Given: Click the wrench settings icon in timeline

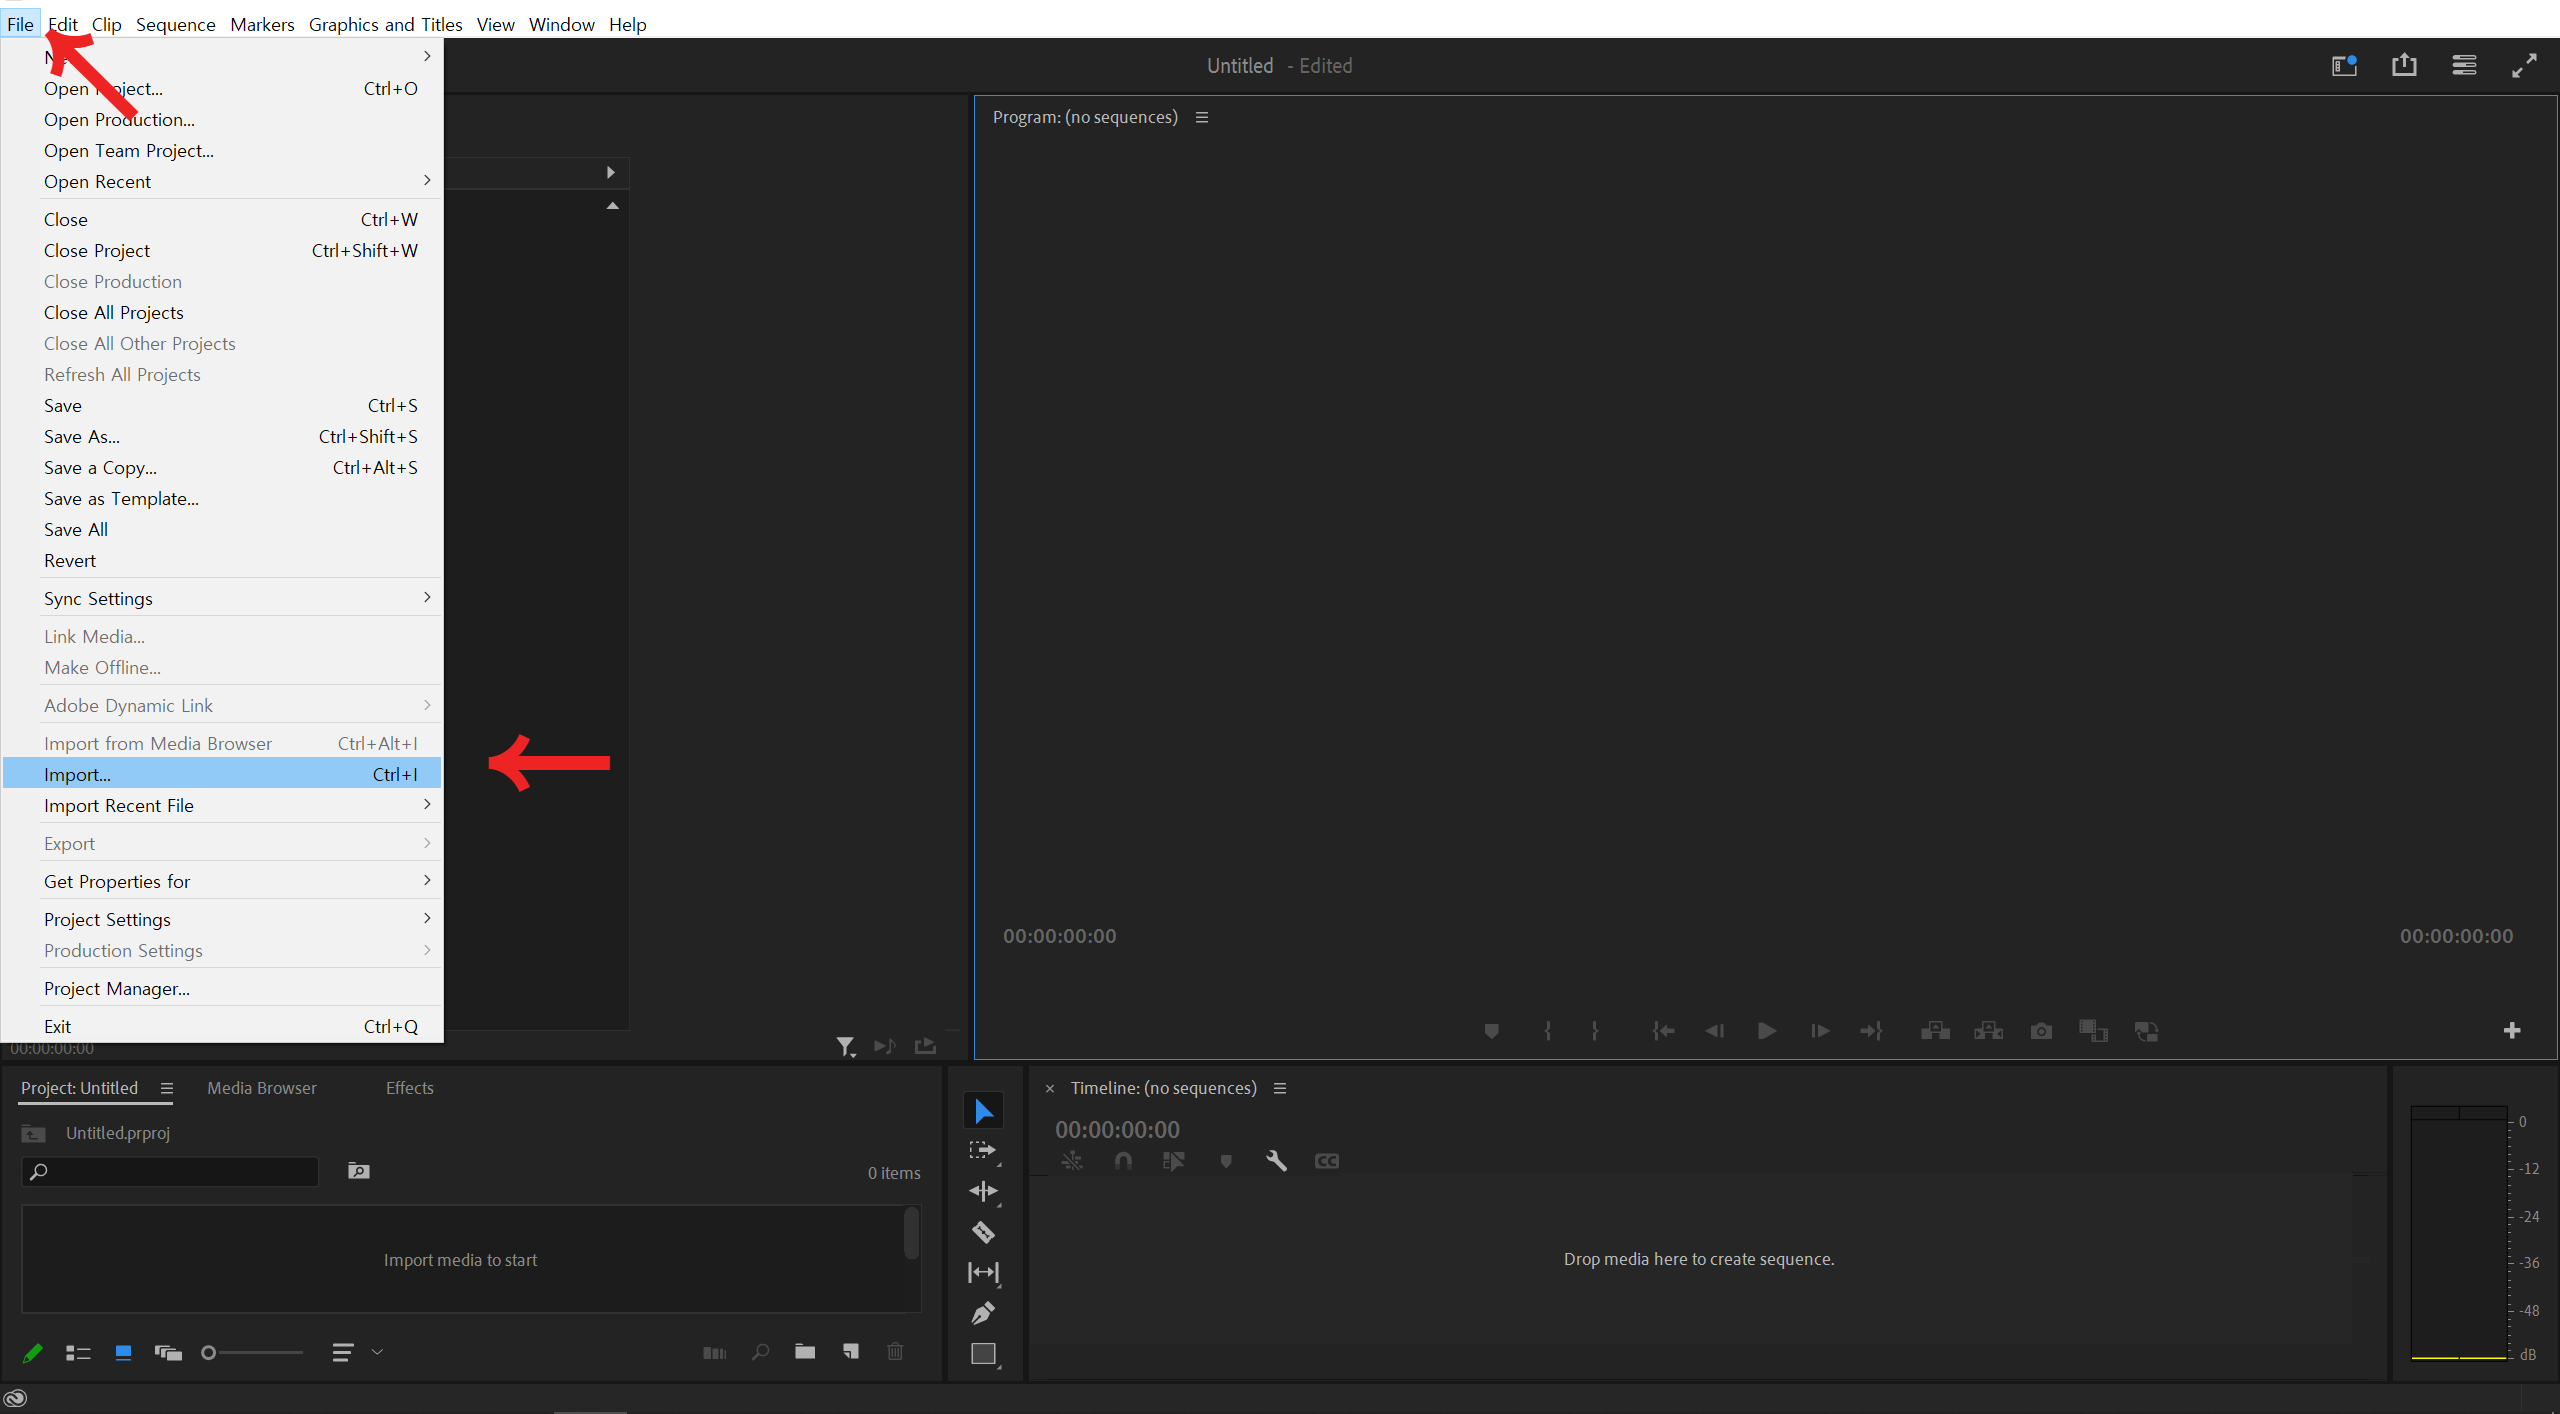Looking at the screenshot, I should tap(1276, 1162).
